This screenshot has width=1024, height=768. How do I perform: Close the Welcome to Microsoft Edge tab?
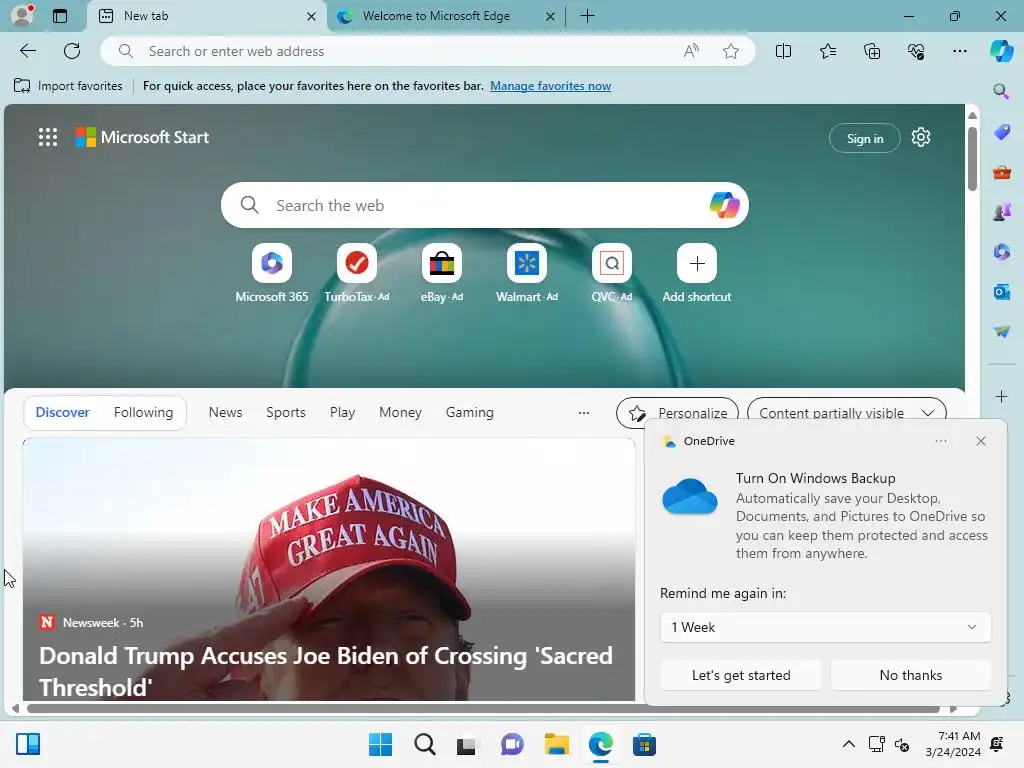coord(551,16)
